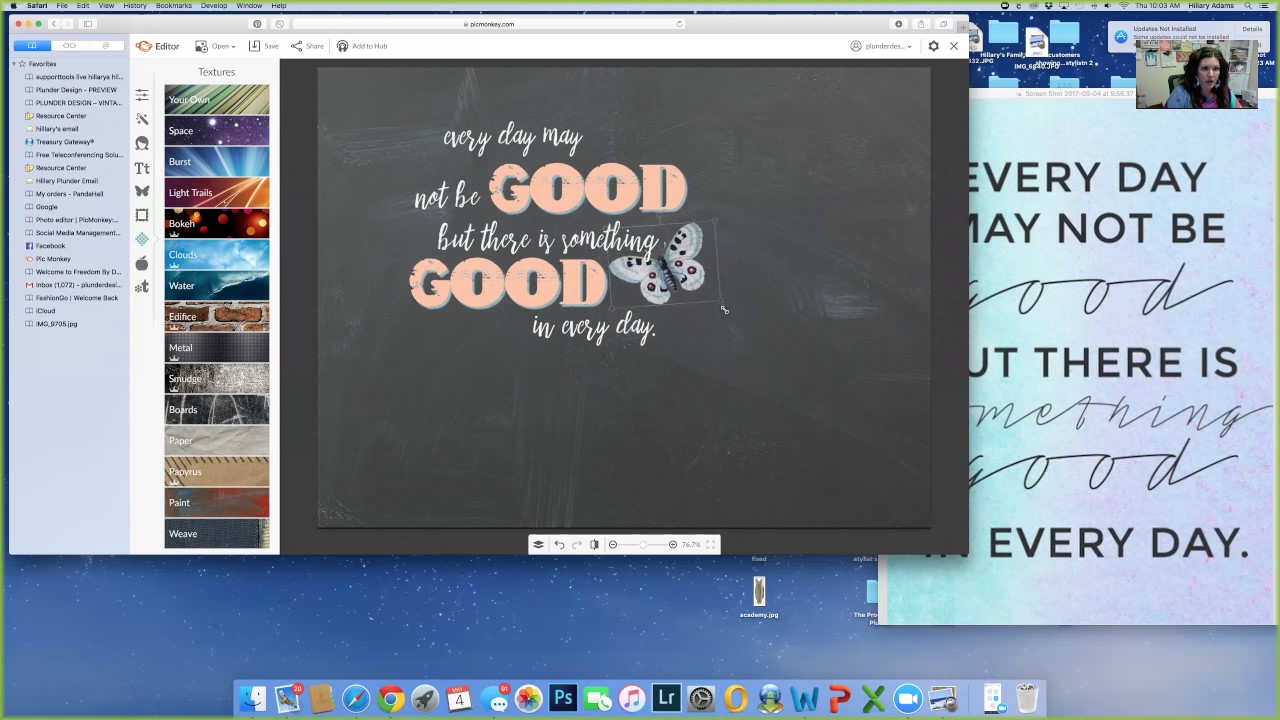Open the Bookmarks menu
The image size is (1280, 720).
(x=174, y=6)
